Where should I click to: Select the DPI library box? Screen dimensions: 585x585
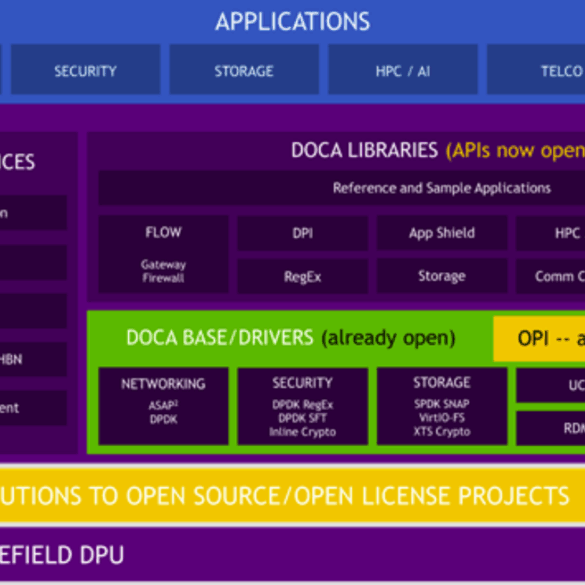(303, 233)
